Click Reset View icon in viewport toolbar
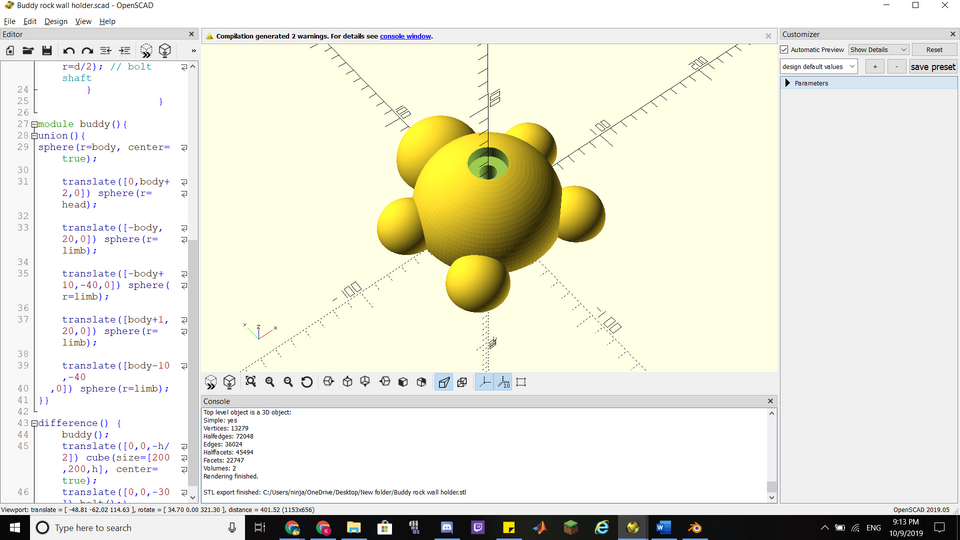Image resolution: width=960 pixels, height=540 pixels. pos(307,382)
